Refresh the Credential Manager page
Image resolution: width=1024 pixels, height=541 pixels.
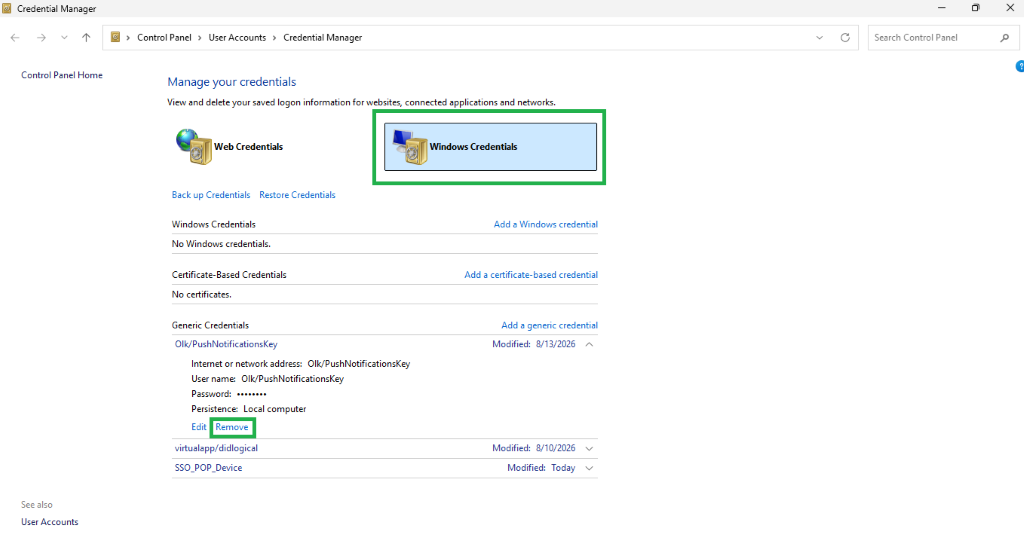pos(845,38)
